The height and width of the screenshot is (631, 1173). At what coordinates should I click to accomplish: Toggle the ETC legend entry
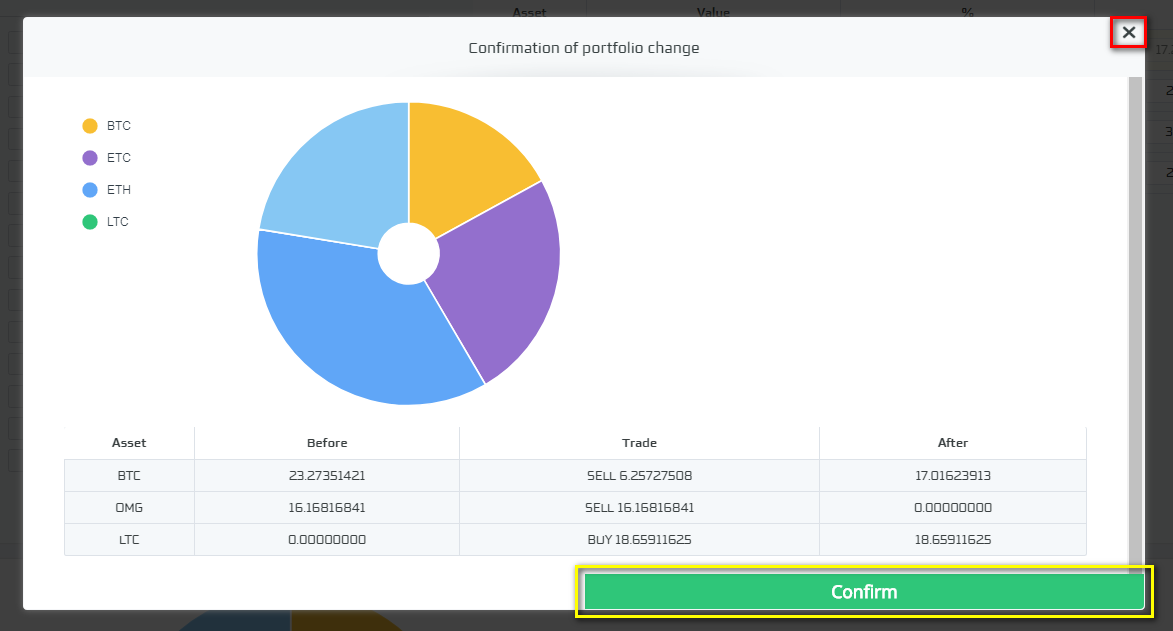[x=106, y=158]
